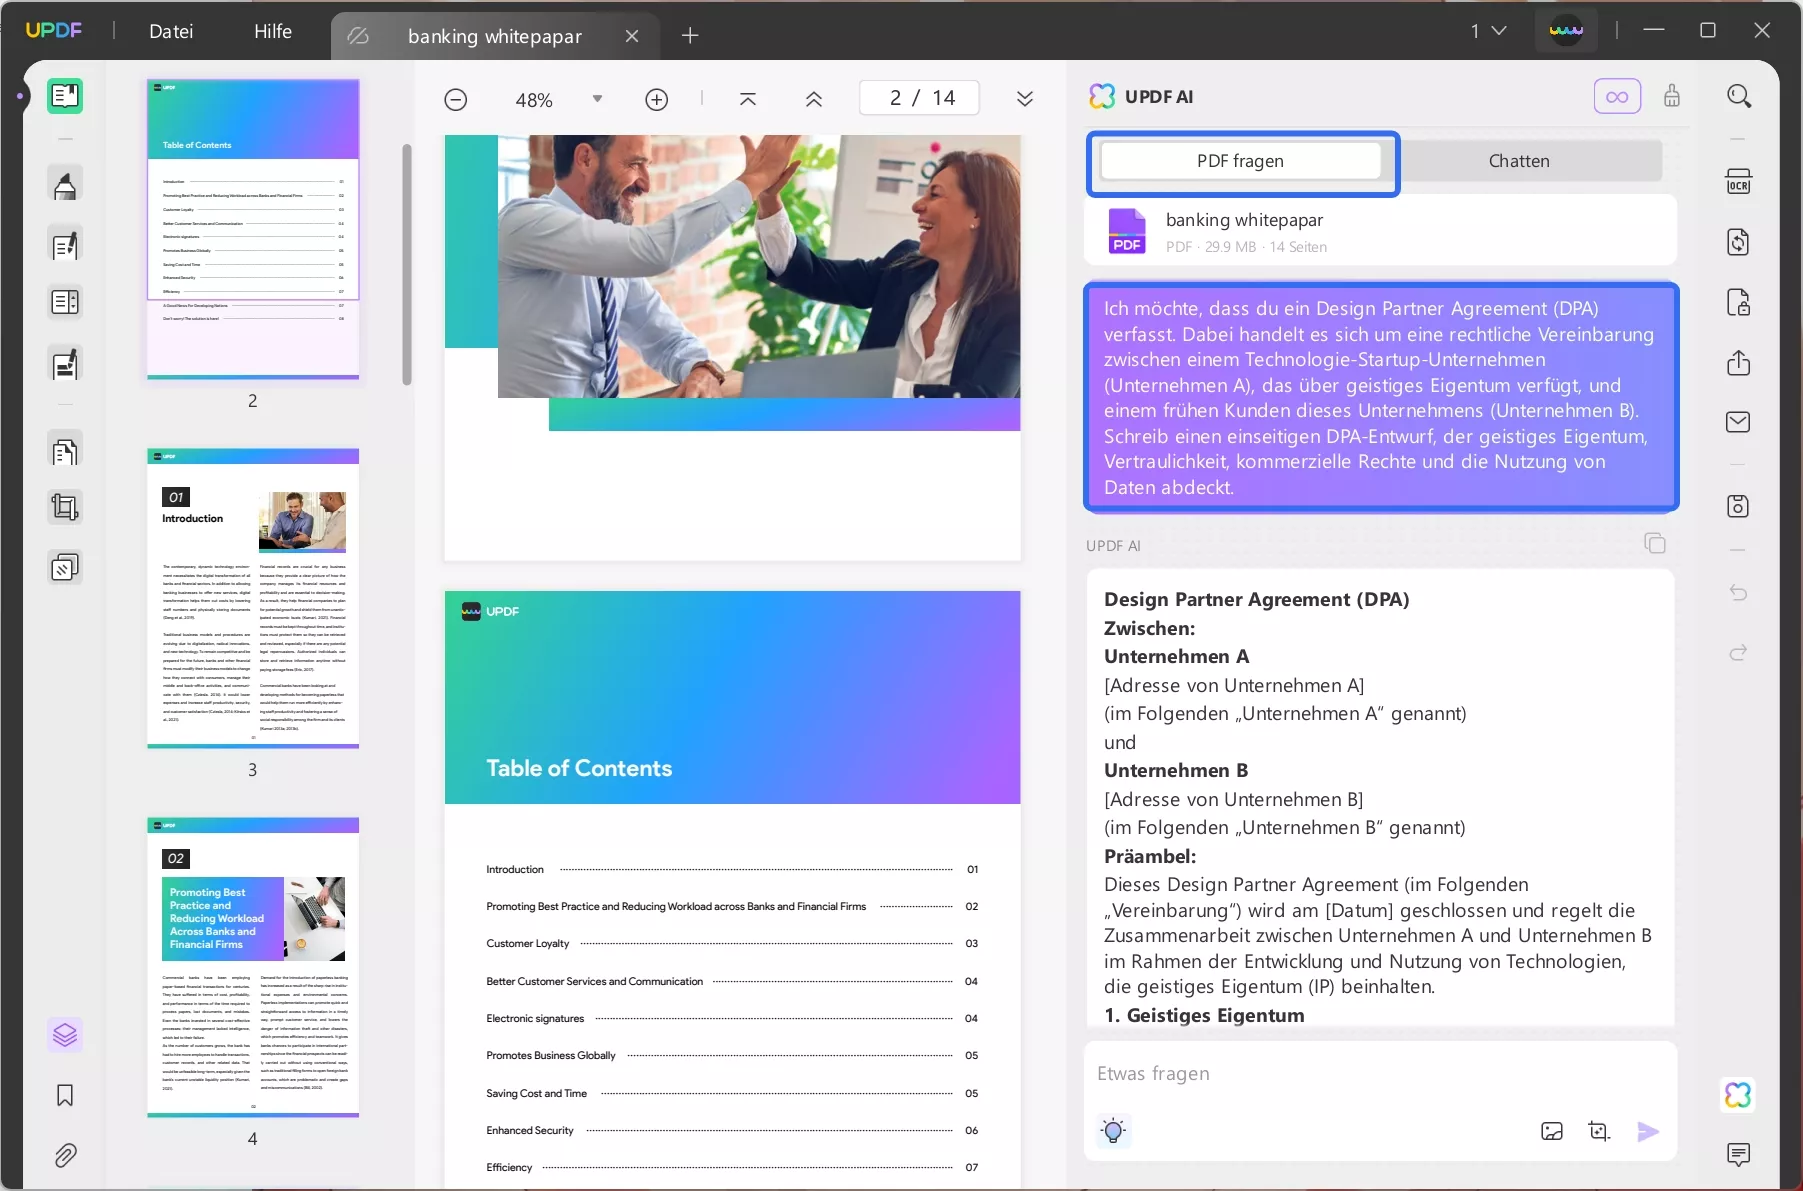Share the document via export icon

click(1739, 362)
